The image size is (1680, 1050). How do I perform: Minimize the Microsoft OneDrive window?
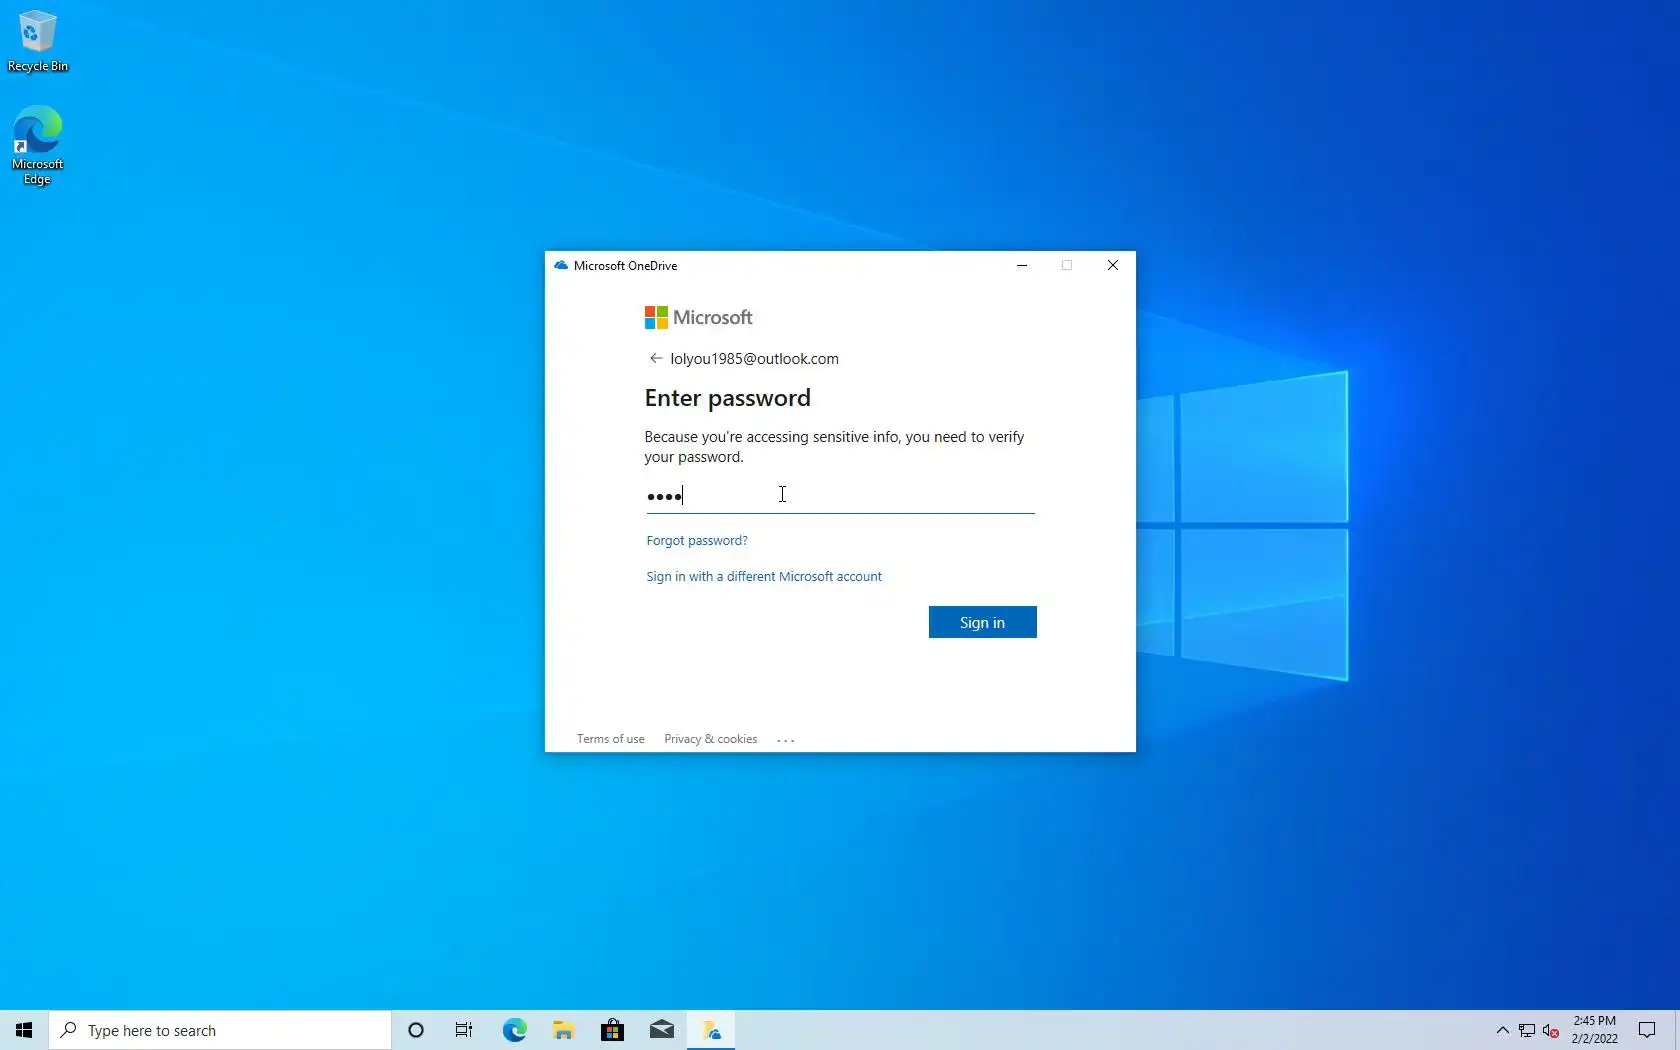click(x=1022, y=265)
